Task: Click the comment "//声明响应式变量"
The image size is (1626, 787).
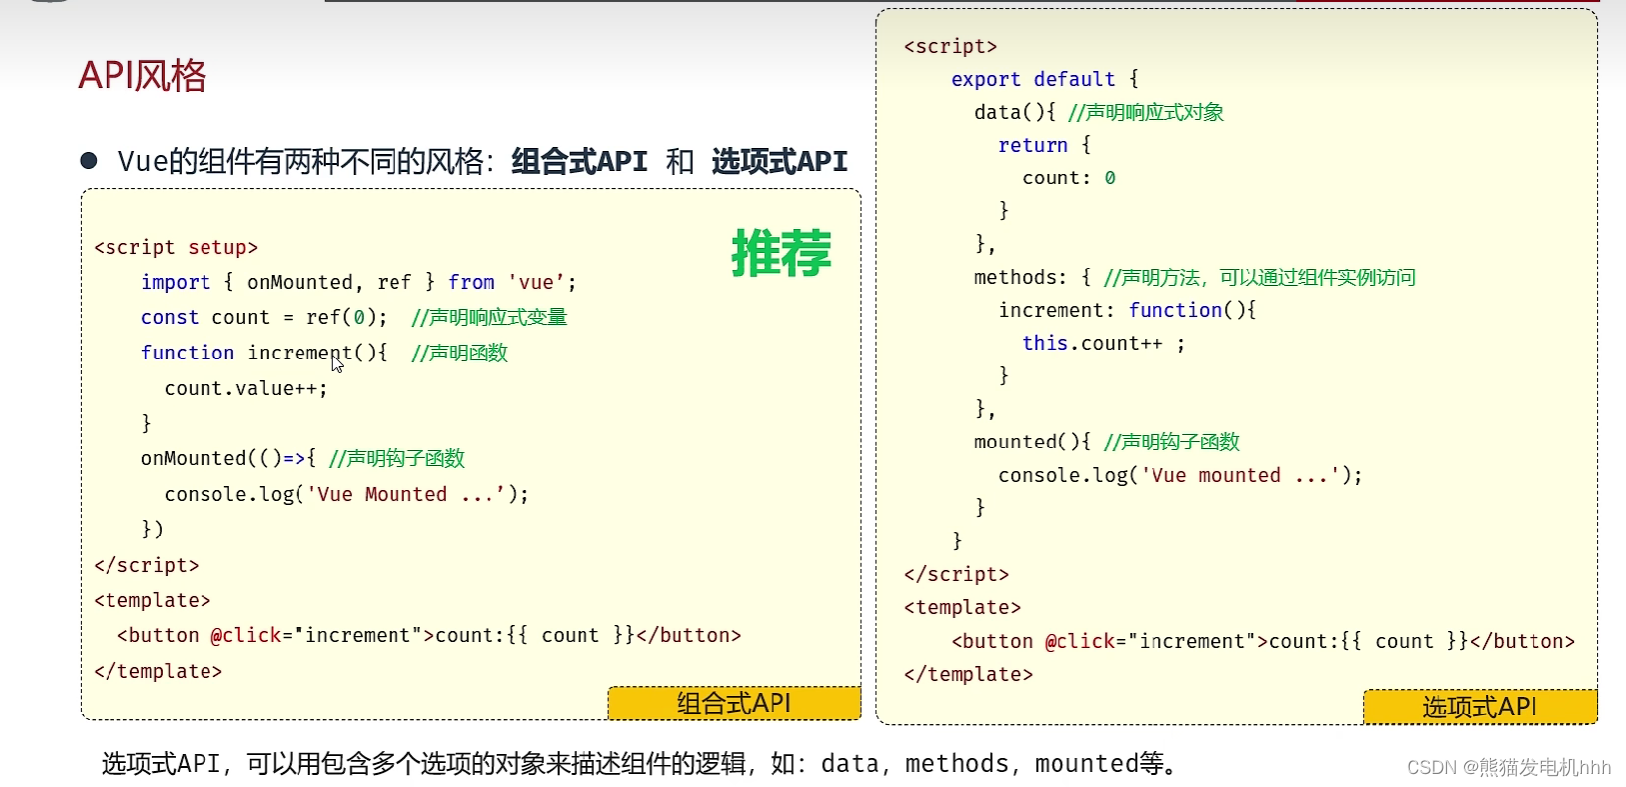Action: click(x=489, y=317)
